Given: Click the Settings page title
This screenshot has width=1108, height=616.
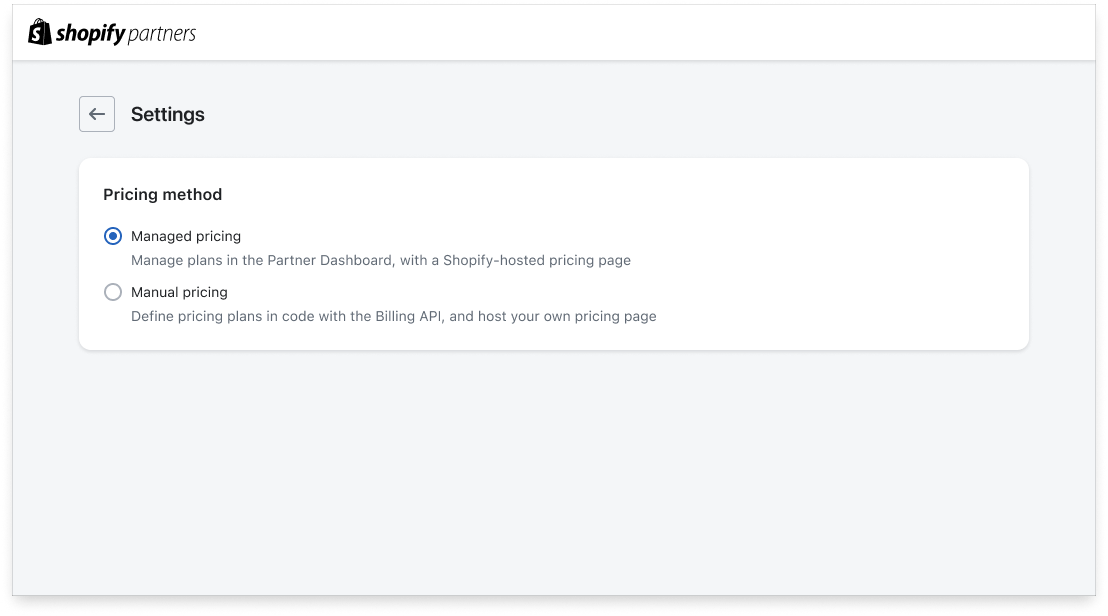Looking at the screenshot, I should click(x=167, y=114).
